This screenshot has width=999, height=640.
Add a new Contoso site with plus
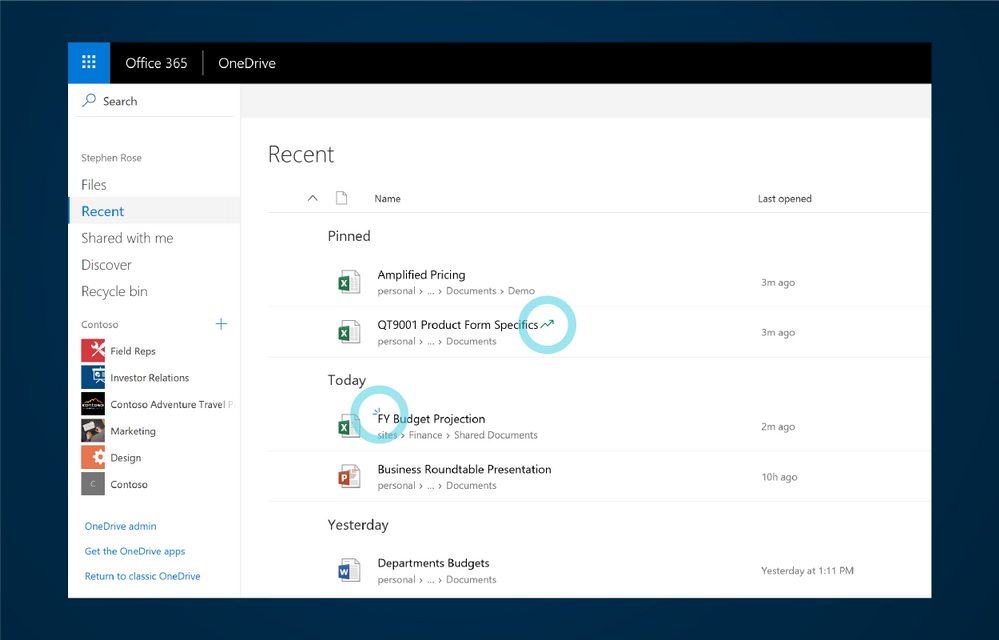(221, 324)
